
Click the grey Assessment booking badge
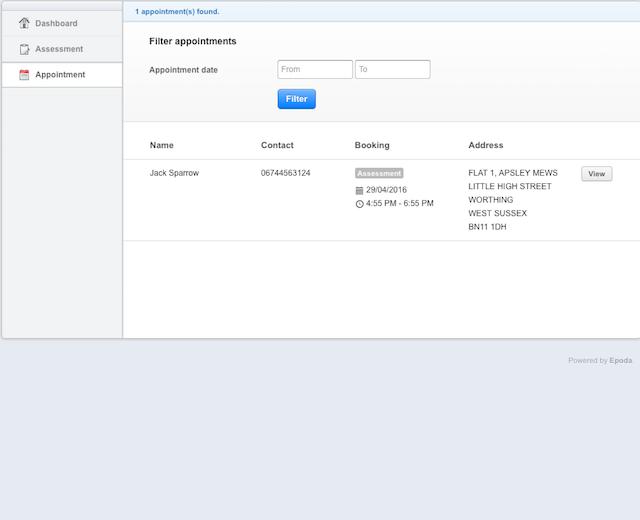(379, 173)
